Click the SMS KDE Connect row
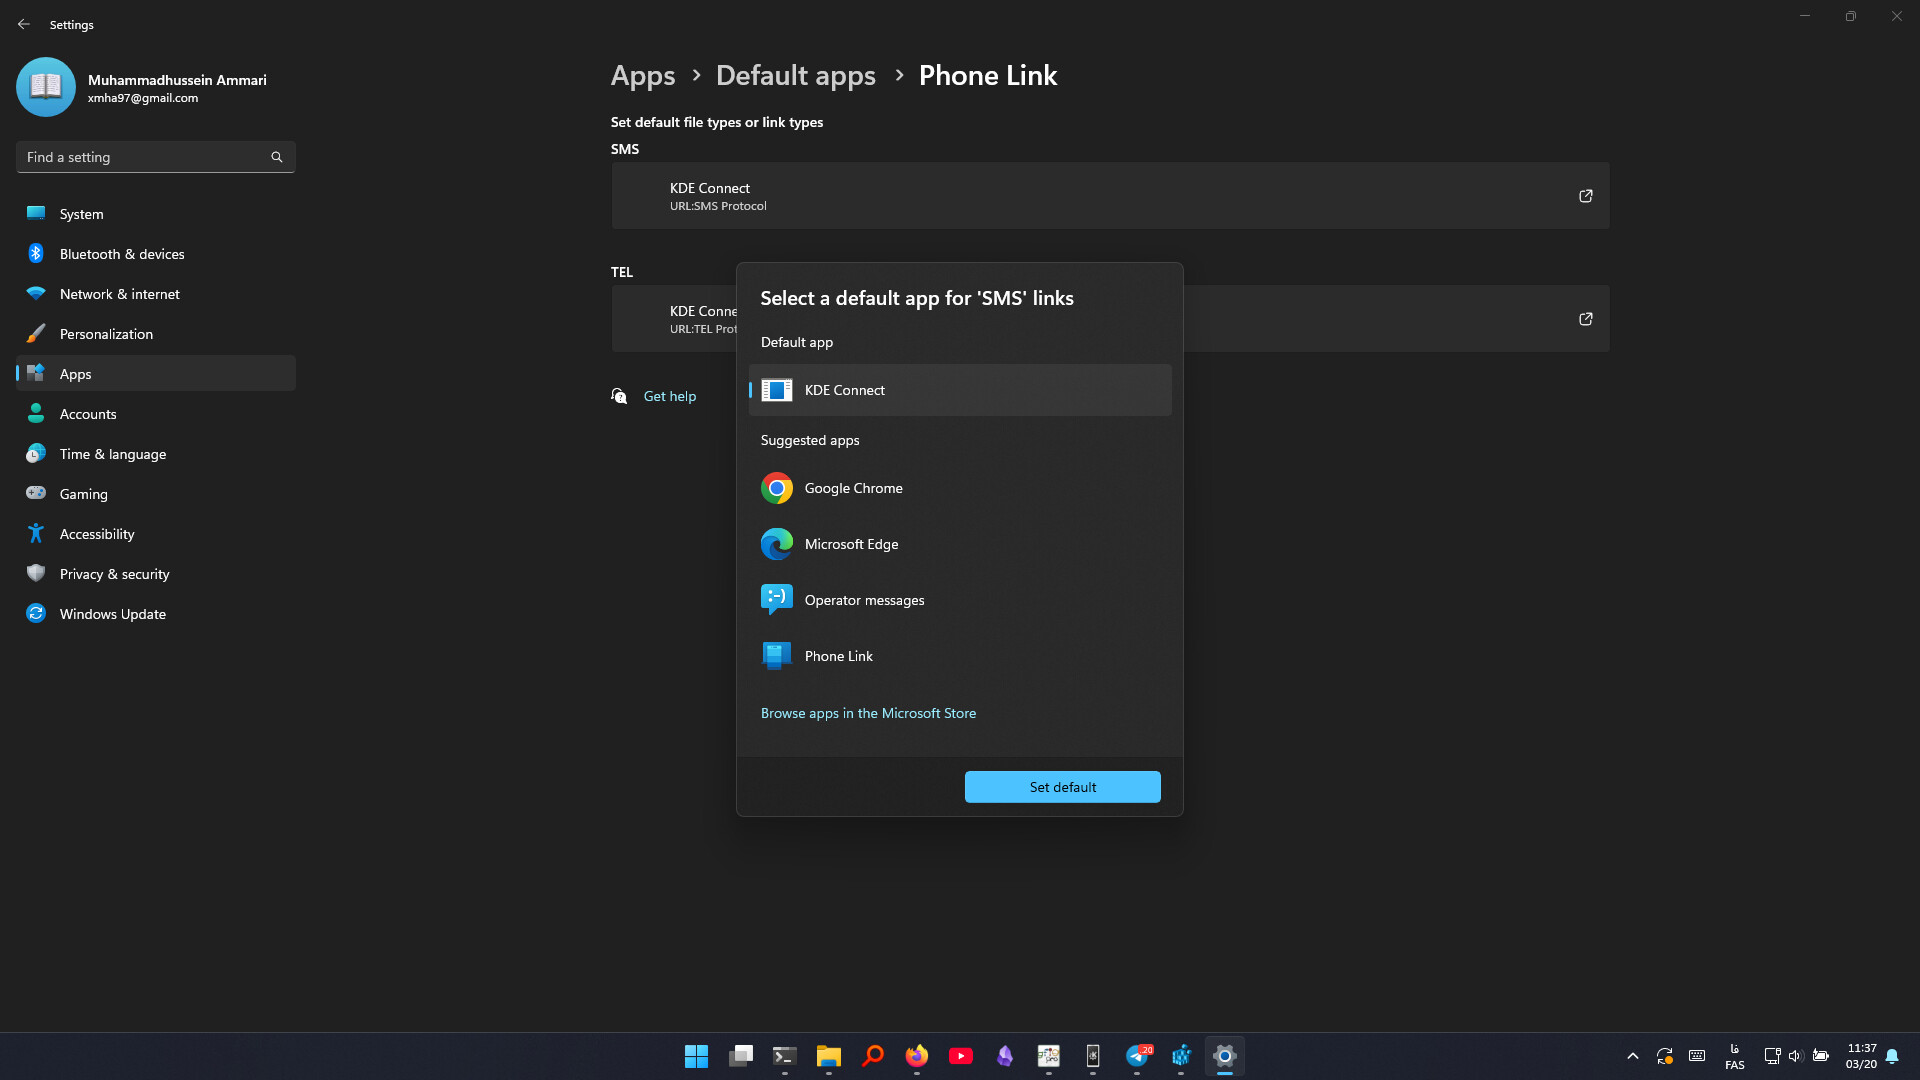The height and width of the screenshot is (1080, 1920). (x=1110, y=196)
